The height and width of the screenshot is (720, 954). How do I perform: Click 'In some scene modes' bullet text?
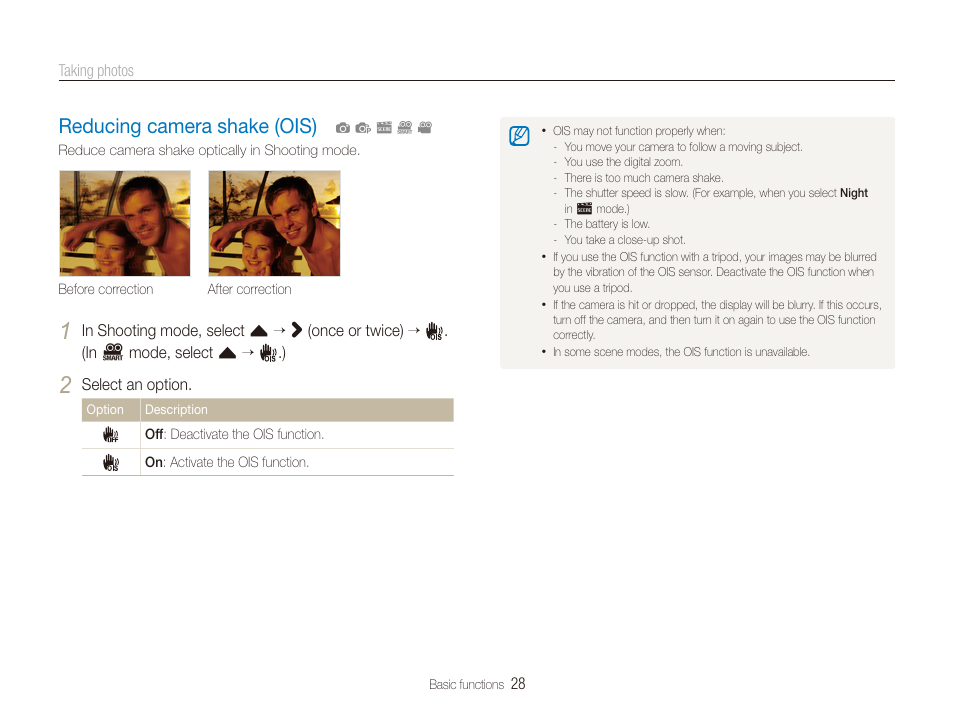click(x=681, y=352)
